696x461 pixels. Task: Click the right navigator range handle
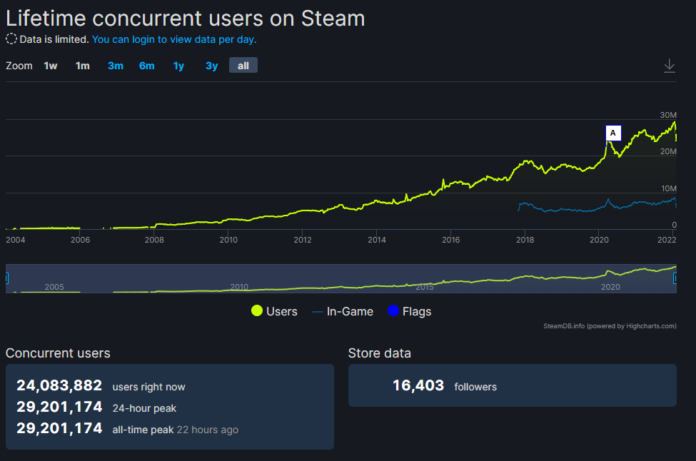(x=675, y=278)
